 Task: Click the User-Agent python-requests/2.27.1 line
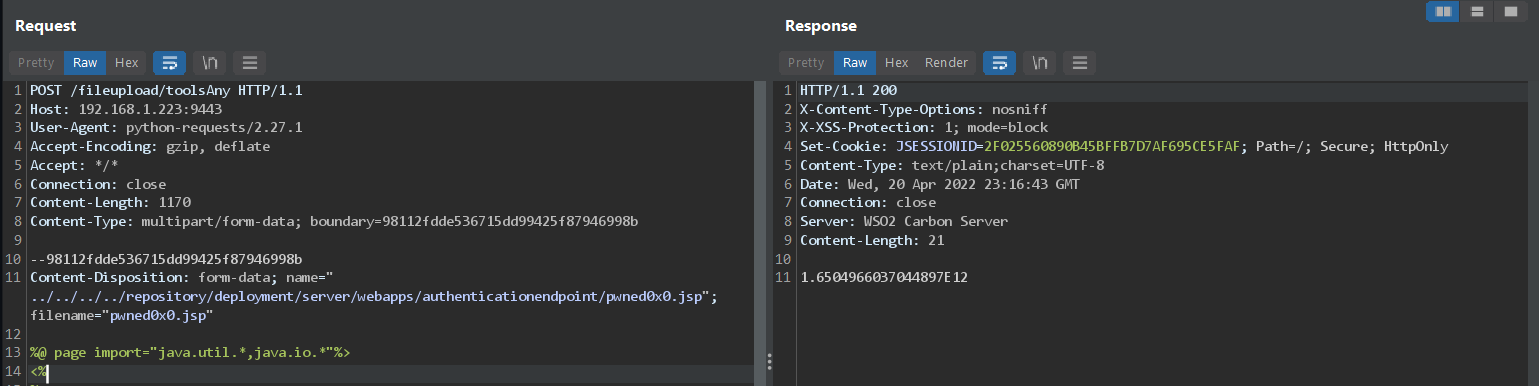[166, 128]
